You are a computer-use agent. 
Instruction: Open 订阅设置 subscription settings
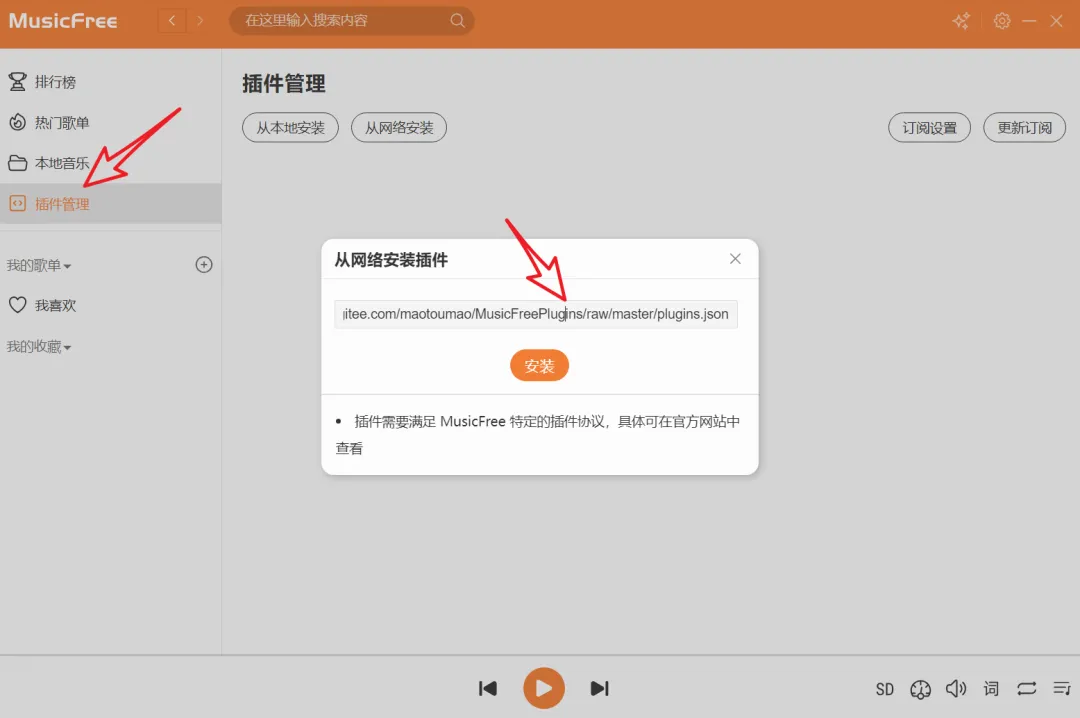(929, 127)
